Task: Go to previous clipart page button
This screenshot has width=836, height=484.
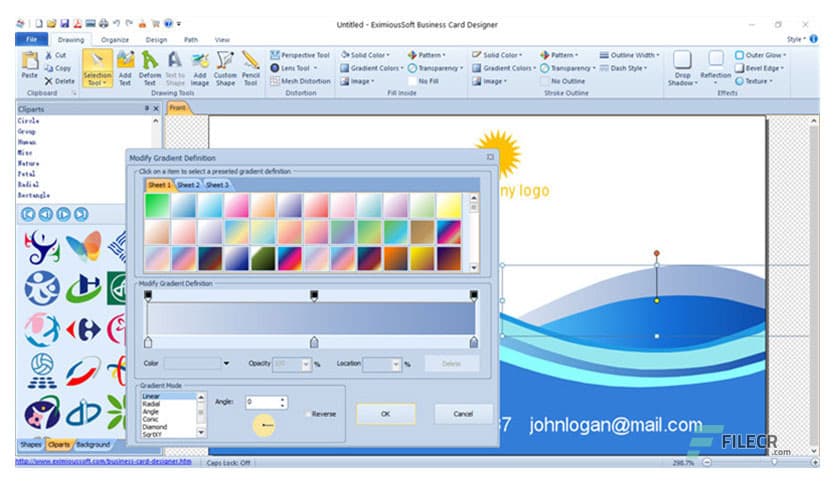Action: pyautogui.click(x=46, y=214)
